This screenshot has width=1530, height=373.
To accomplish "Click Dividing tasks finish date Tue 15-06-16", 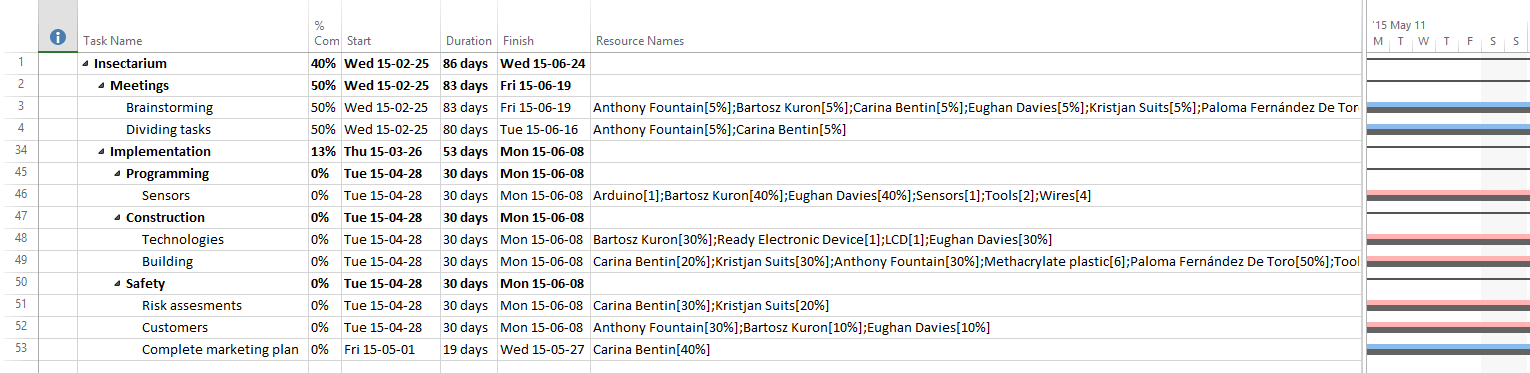I will [x=543, y=130].
